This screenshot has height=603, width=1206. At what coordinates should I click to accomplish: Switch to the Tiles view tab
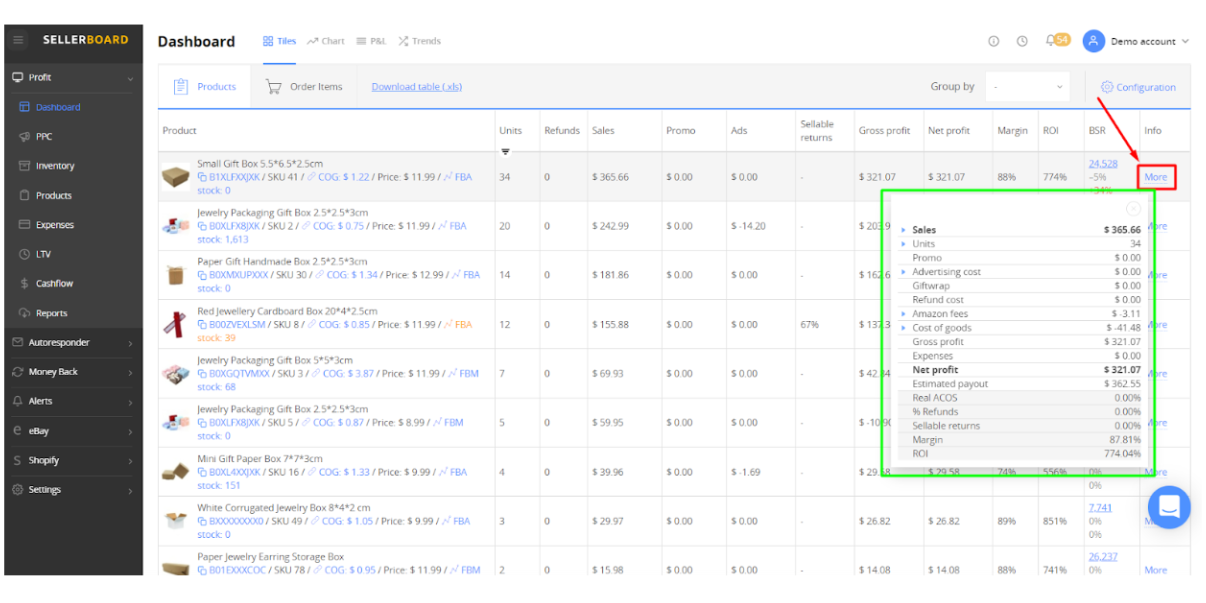click(x=279, y=41)
